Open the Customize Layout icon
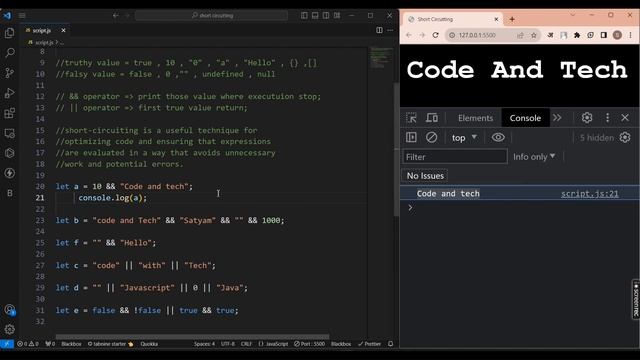 point(337,16)
